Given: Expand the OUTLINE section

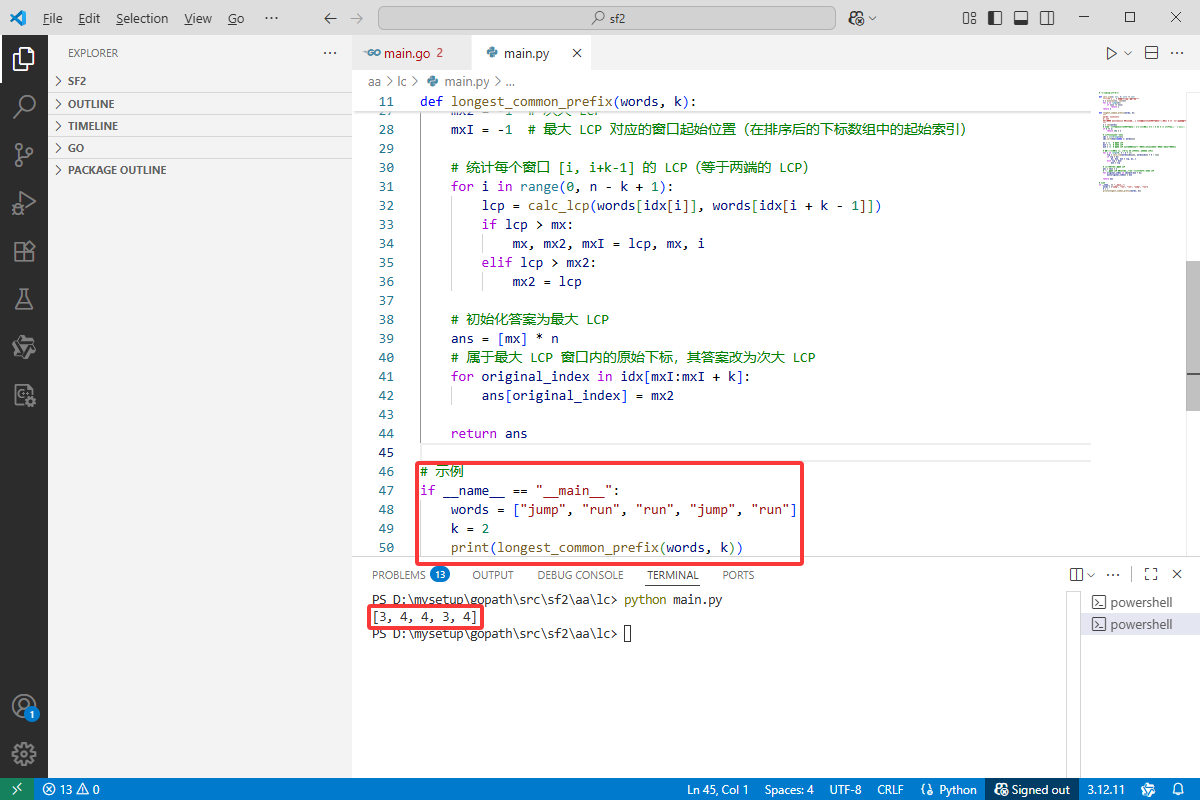Looking at the screenshot, I should coord(198,104).
